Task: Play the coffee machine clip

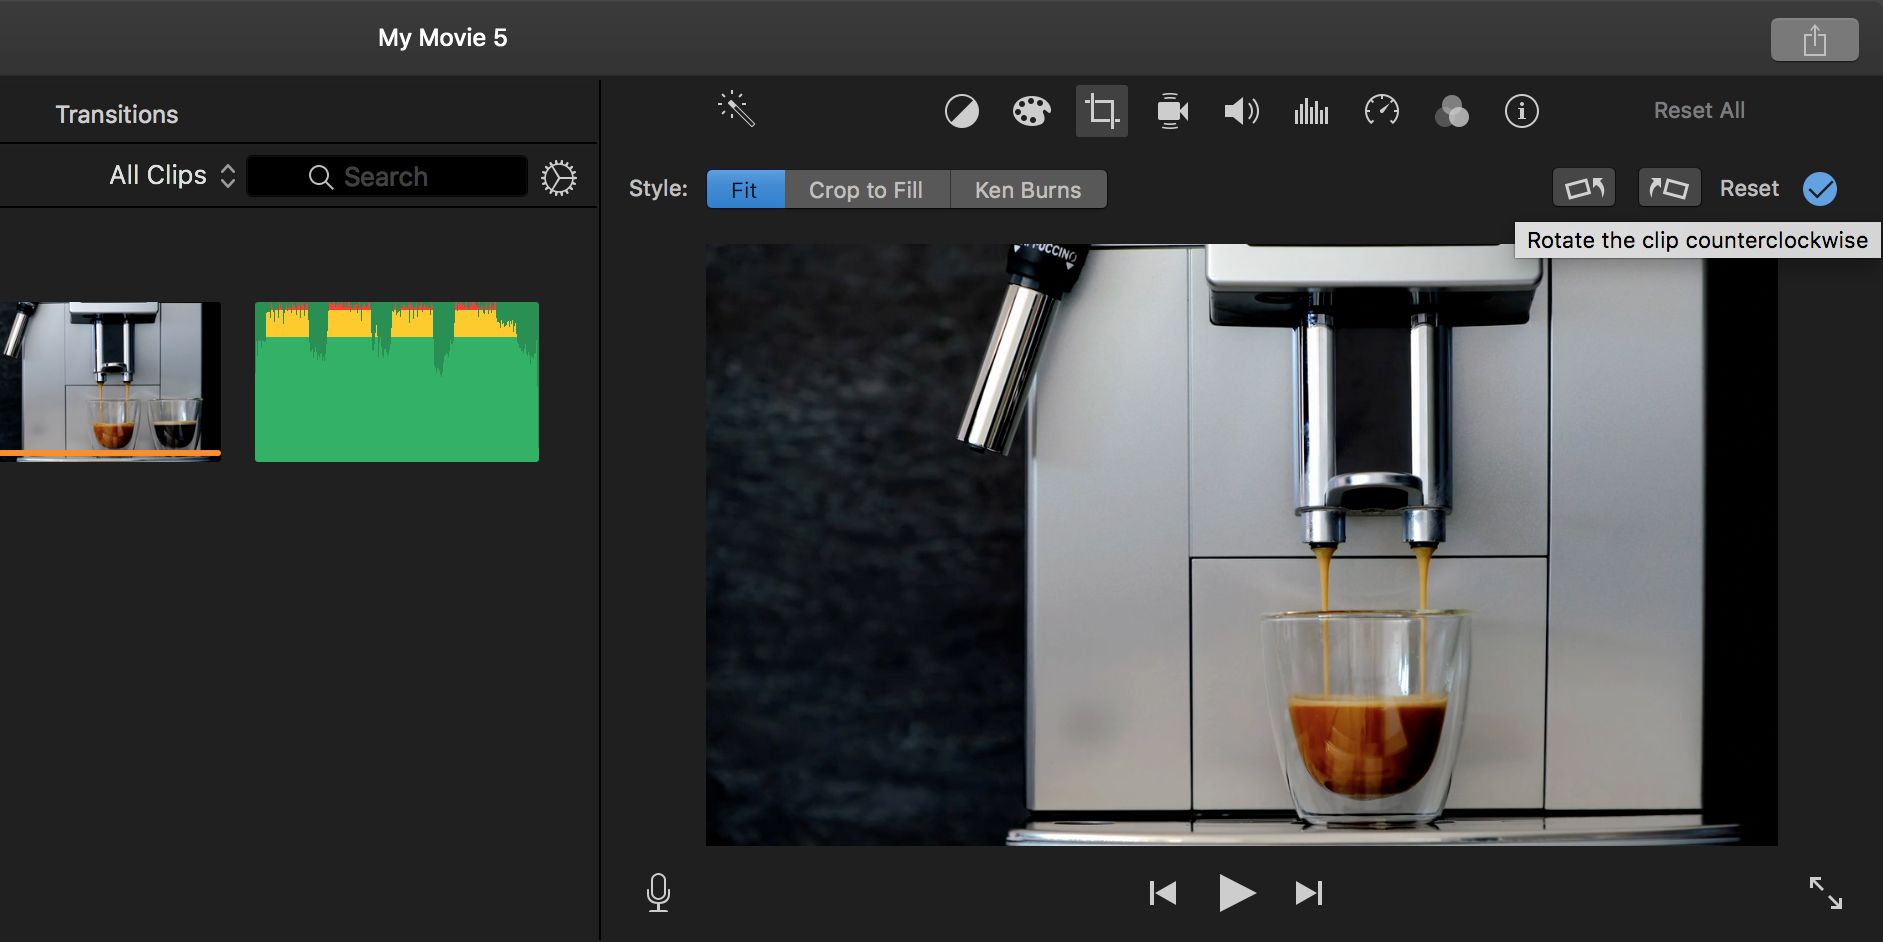Action: [1236, 893]
